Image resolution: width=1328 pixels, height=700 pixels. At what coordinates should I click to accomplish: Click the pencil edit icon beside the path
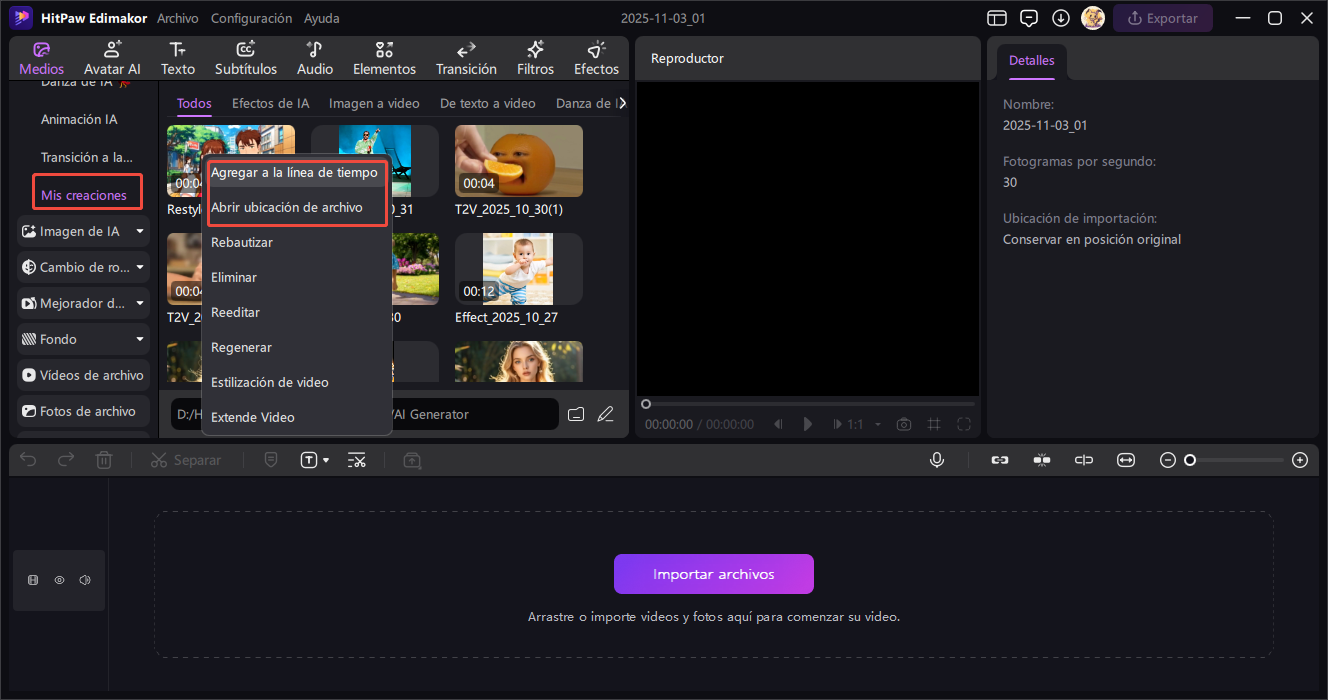605,414
